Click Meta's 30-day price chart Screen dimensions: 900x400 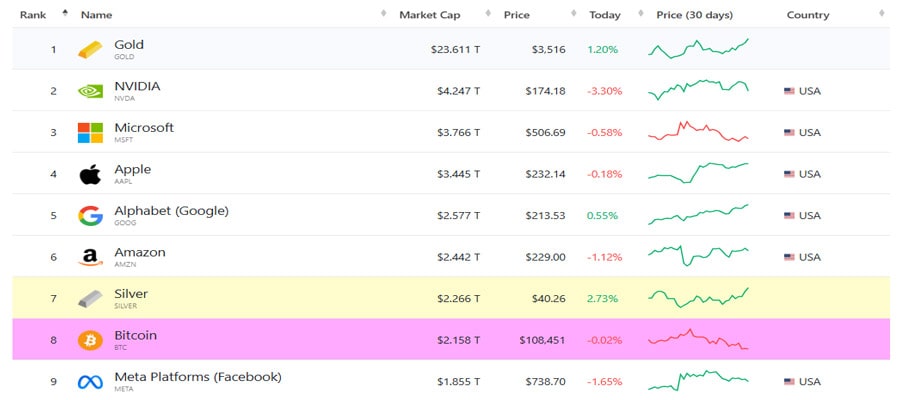point(699,380)
